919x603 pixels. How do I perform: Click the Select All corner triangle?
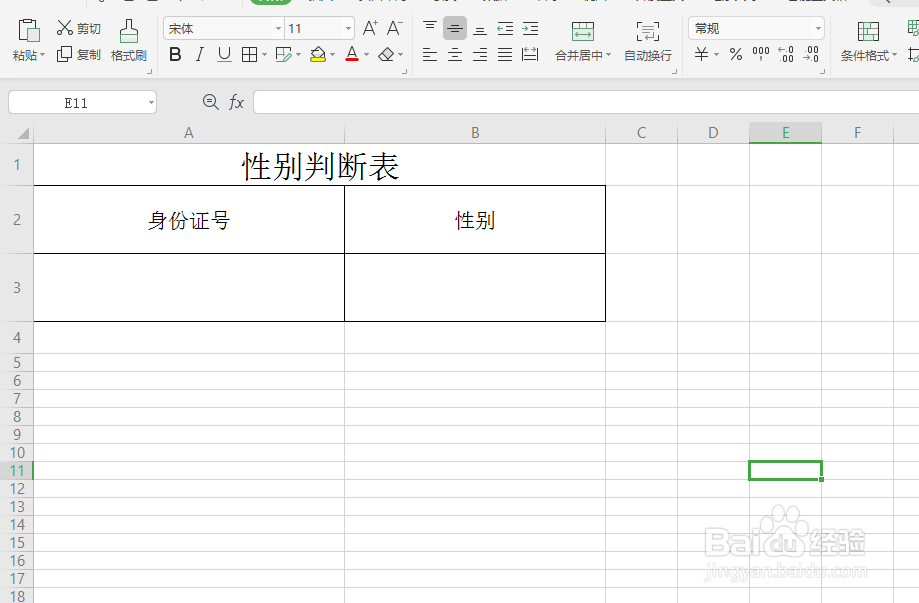pos(23,134)
